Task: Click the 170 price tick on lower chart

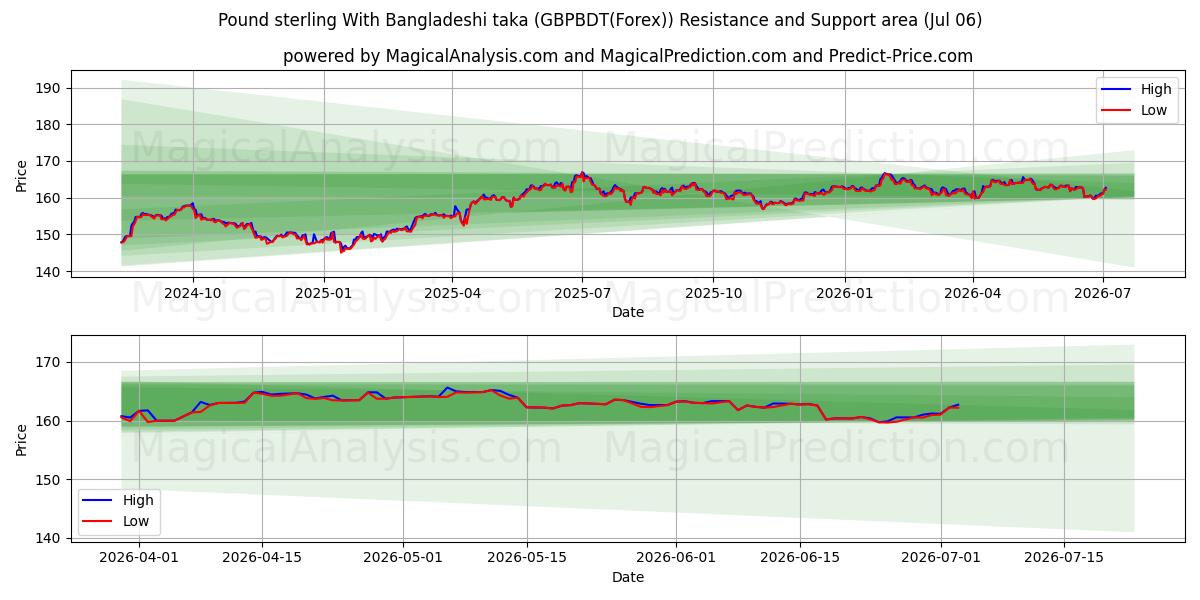Action: coord(49,363)
